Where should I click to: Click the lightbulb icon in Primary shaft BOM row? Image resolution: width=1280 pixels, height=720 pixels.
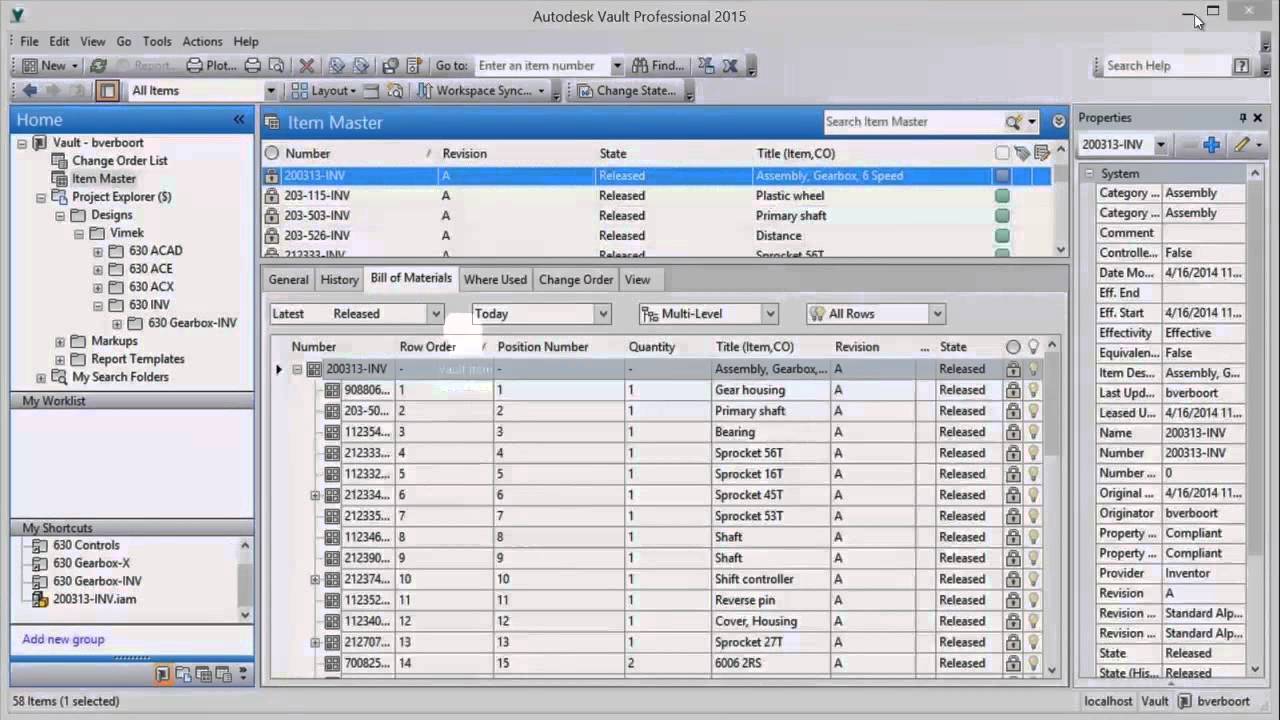(1033, 411)
